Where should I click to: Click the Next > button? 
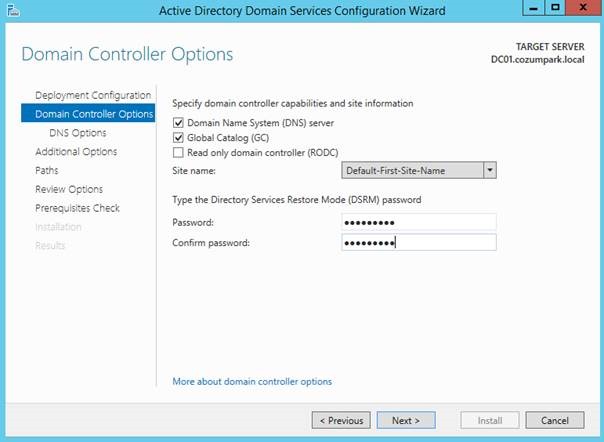tap(406, 420)
